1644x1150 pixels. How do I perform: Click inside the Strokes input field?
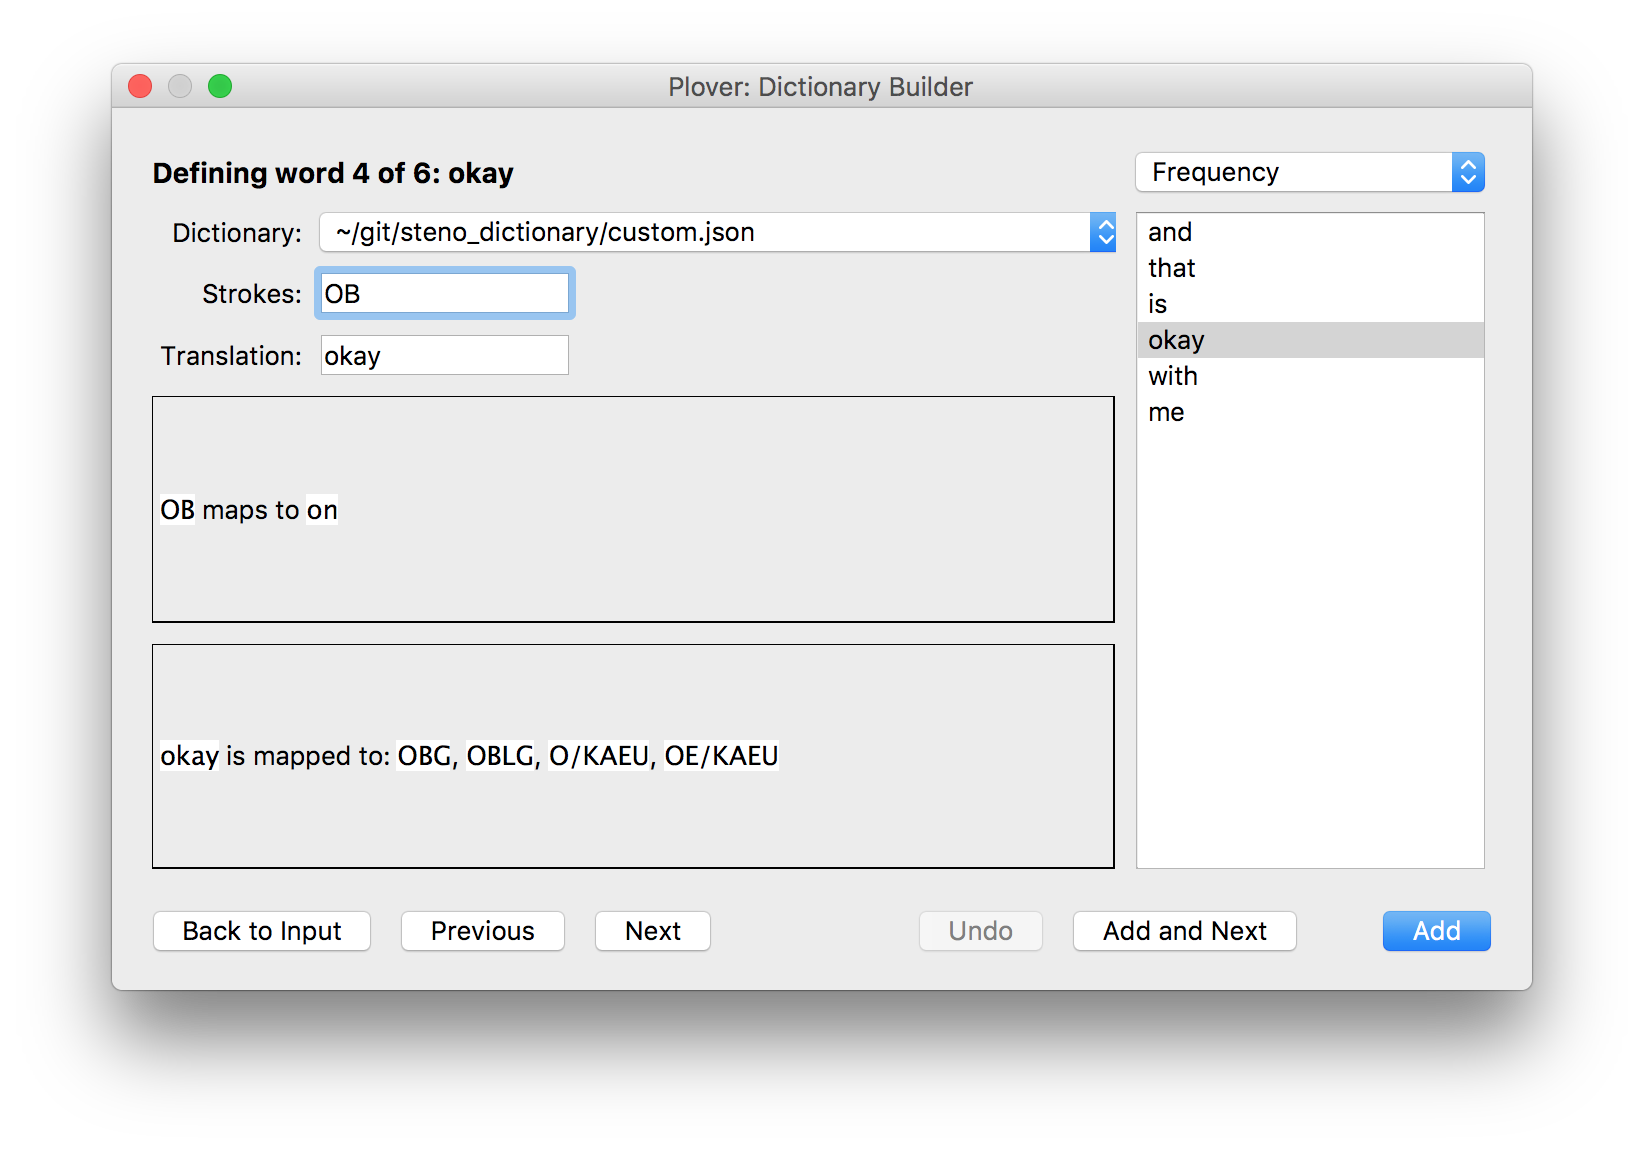coord(444,293)
